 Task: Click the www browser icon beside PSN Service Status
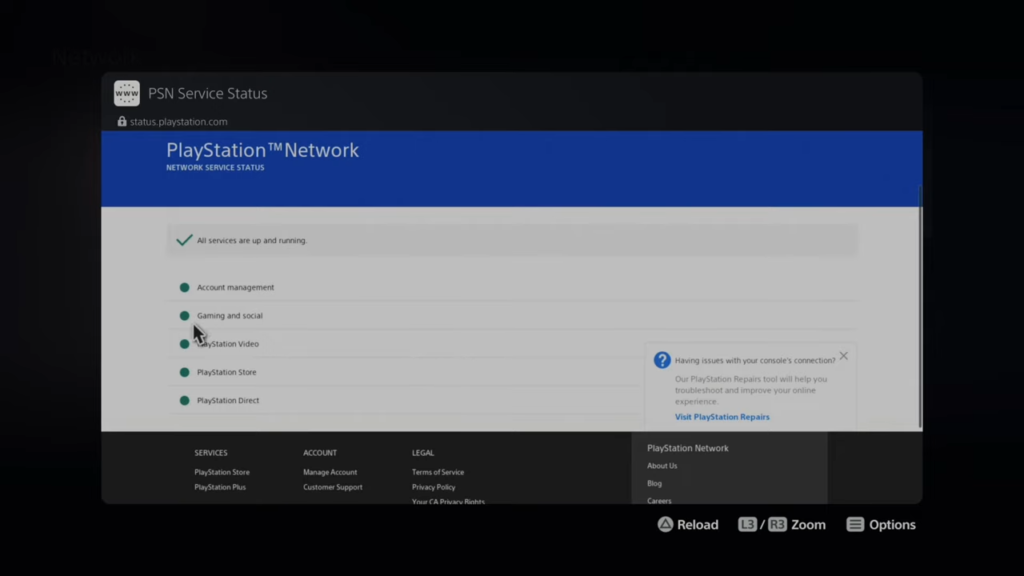pyautogui.click(x=127, y=93)
